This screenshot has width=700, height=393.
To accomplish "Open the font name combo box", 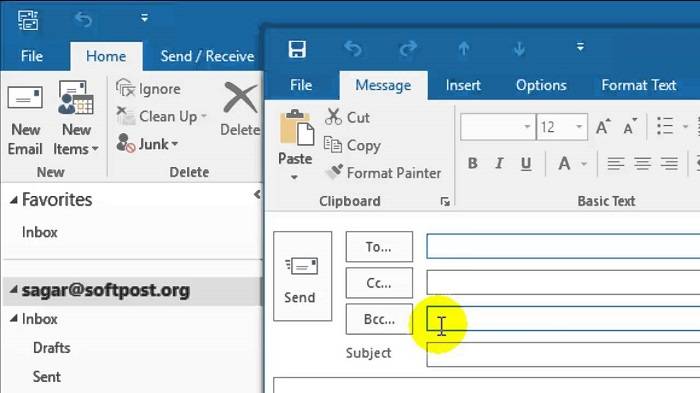I will click(x=497, y=127).
